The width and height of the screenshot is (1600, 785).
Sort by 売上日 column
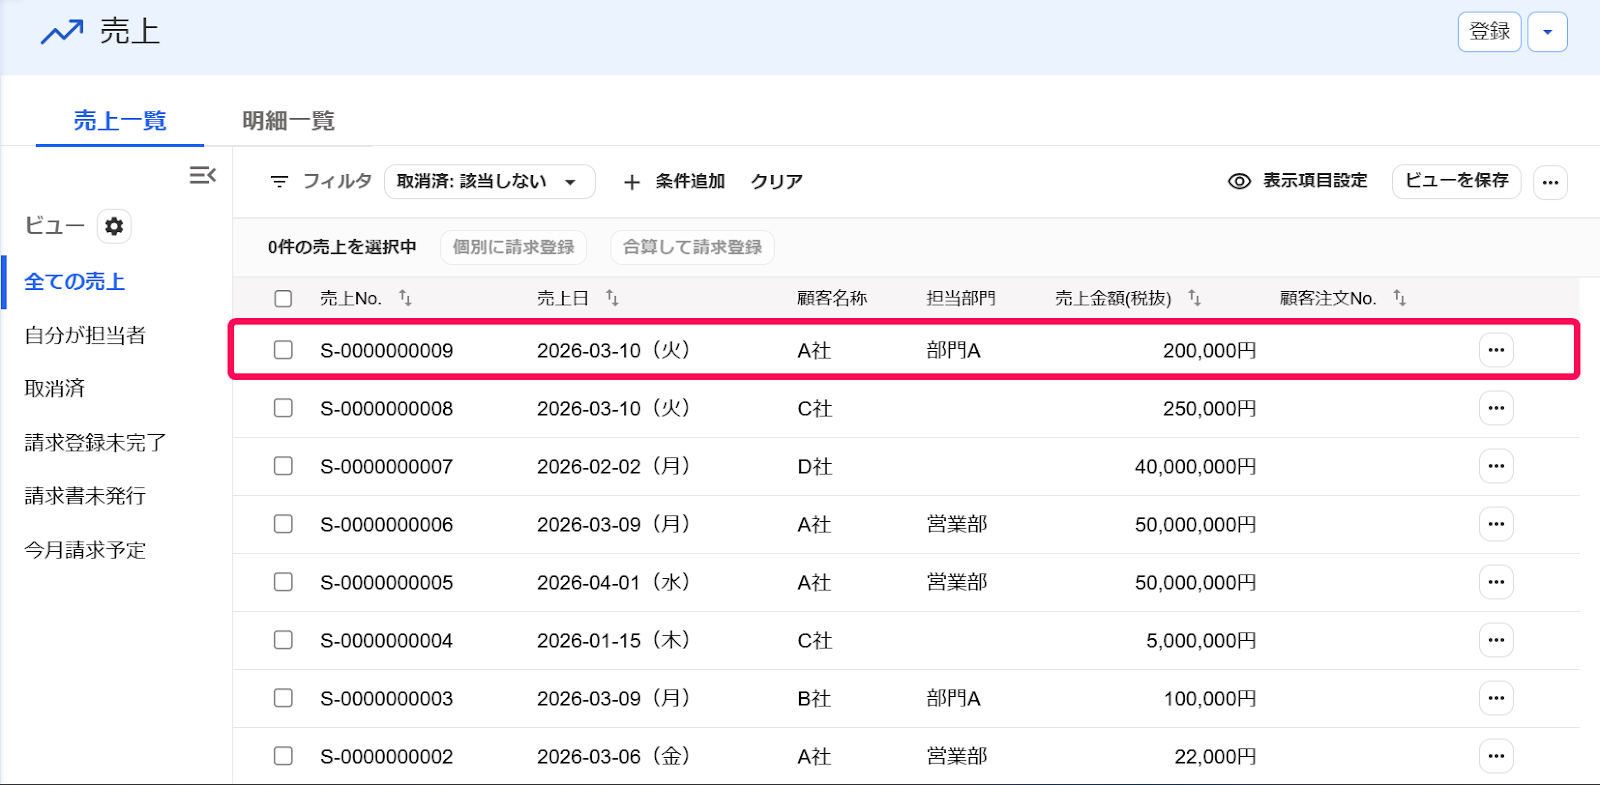click(x=612, y=298)
